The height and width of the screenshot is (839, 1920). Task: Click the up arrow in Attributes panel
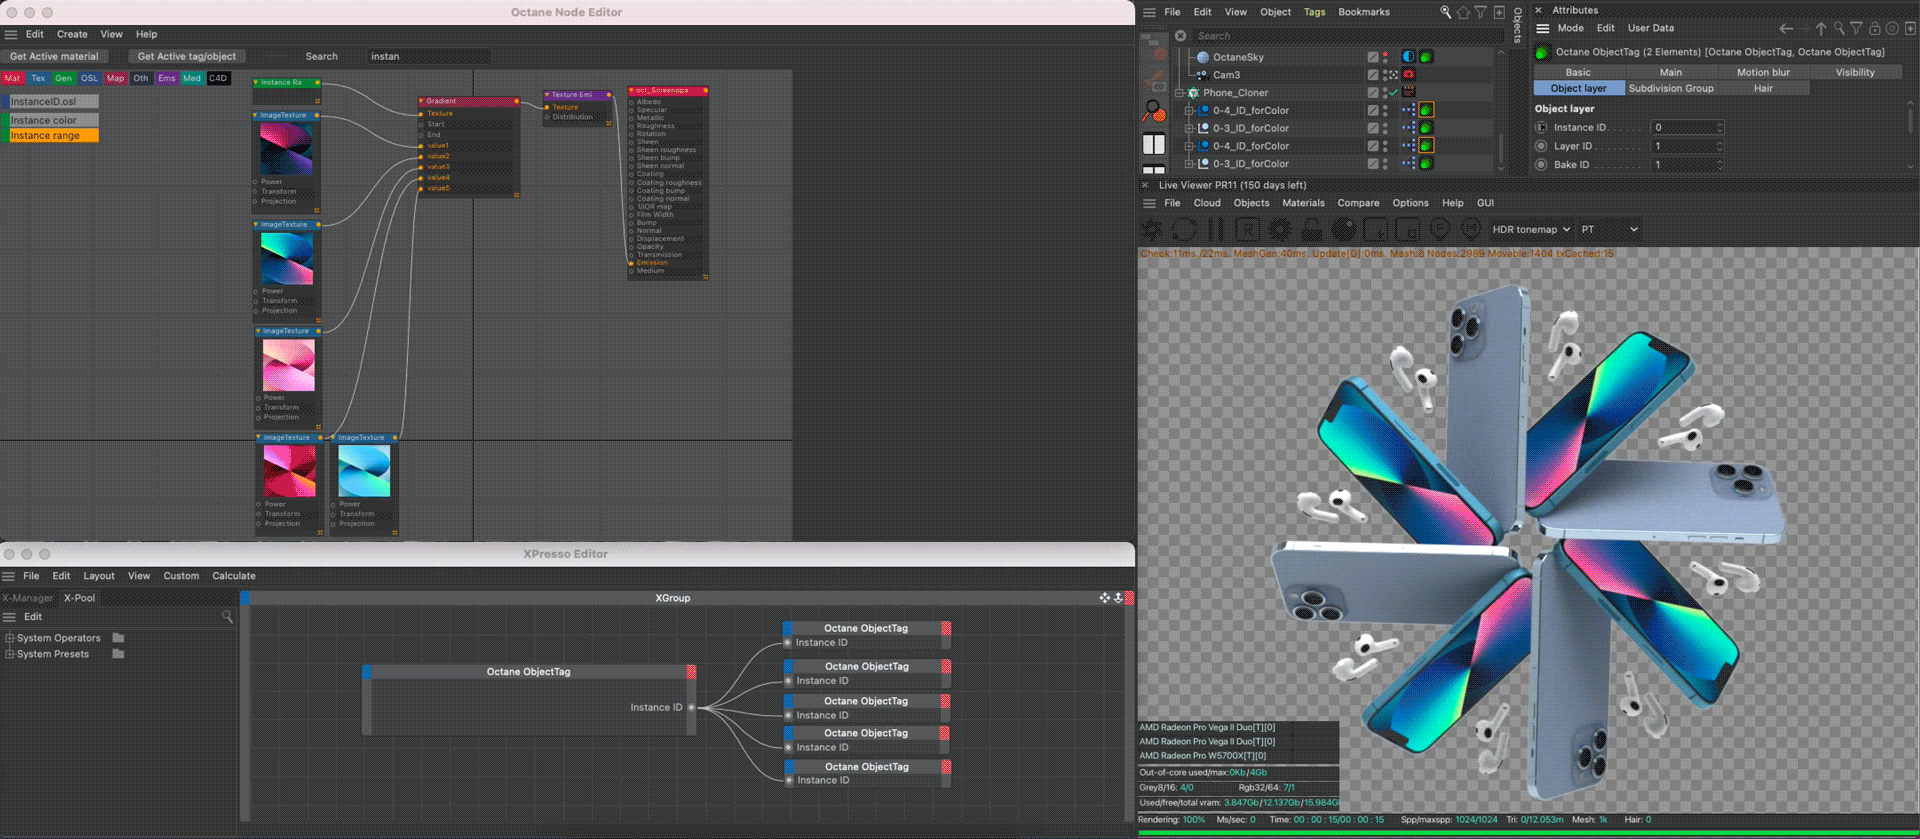(1821, 29)
